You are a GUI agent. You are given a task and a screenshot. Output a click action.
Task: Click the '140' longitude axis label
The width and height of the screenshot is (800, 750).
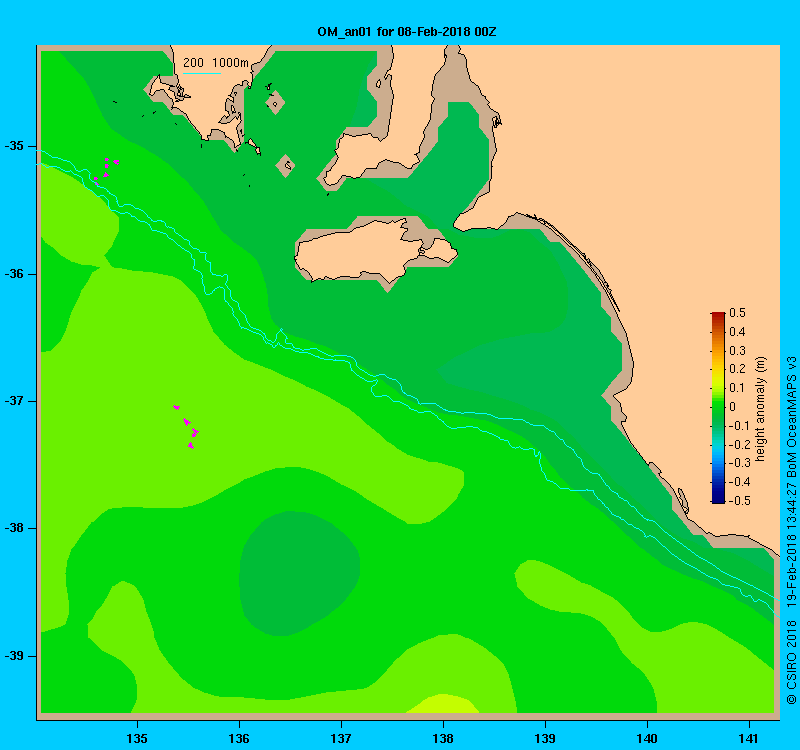tap(647, 739)
